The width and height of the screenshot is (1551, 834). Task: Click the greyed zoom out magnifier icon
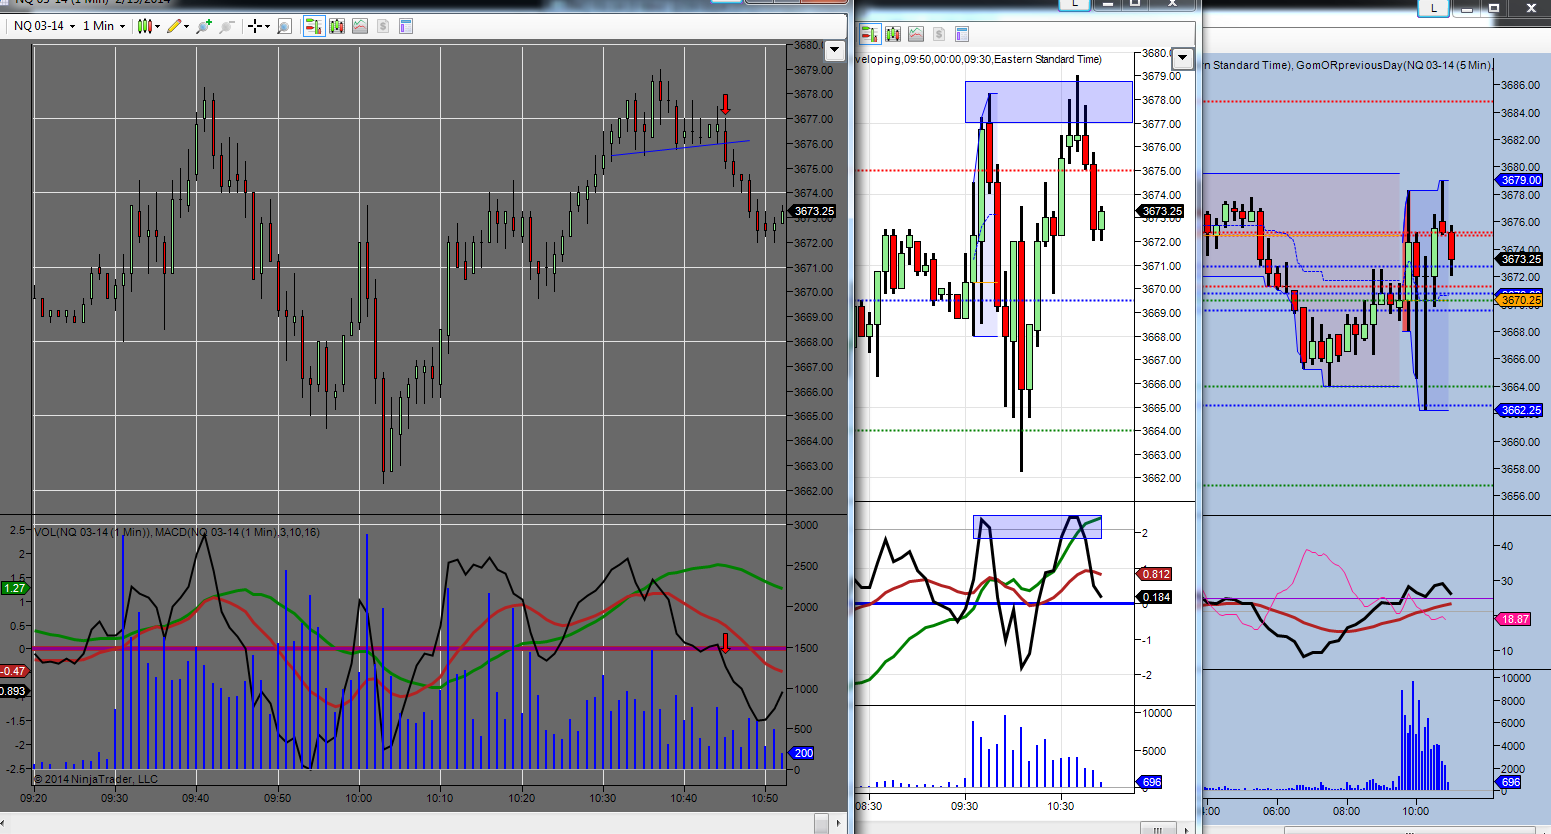click(x=227, y=26)
